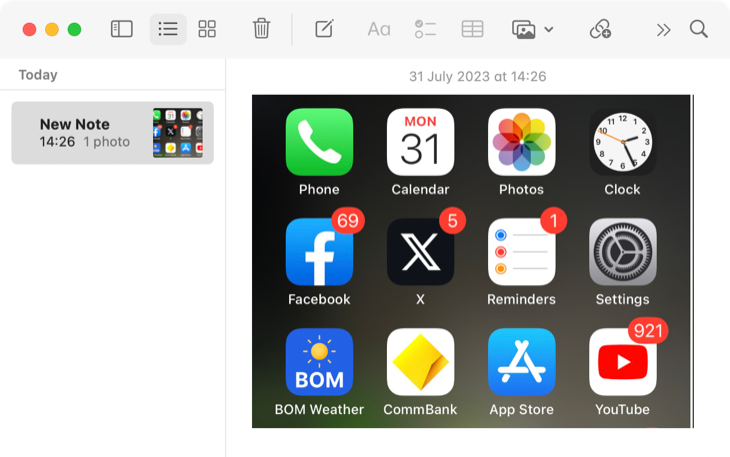
Task: Select the New Note list entry
Action: coord(90,133)
